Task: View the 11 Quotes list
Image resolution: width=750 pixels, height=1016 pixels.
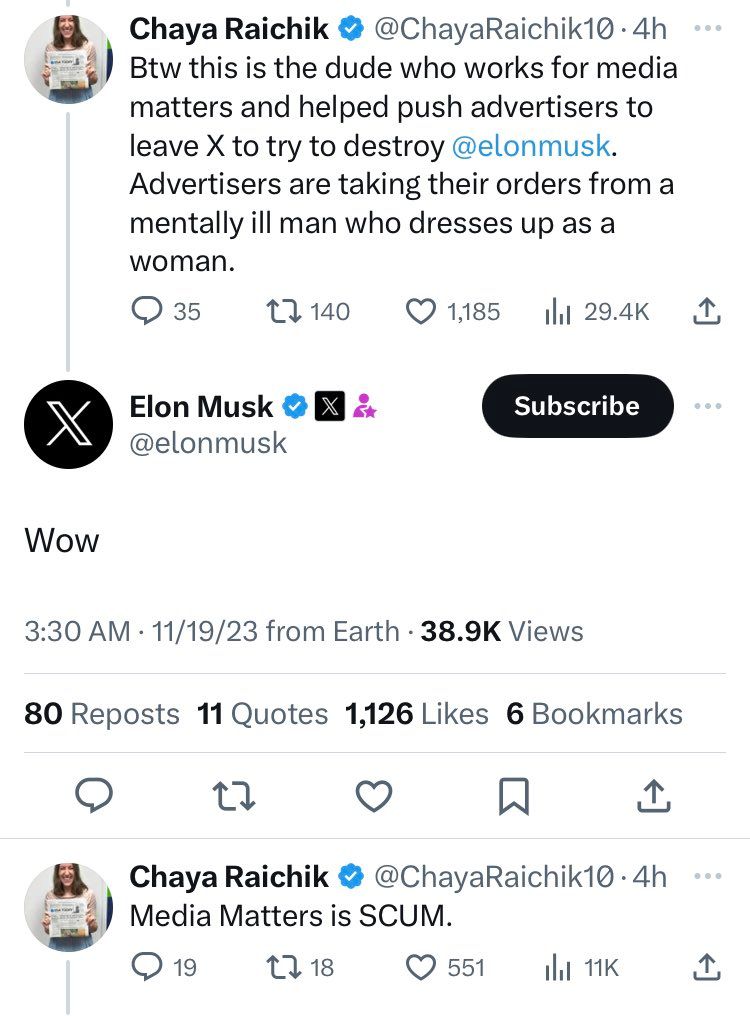Action: click(263, 713)
